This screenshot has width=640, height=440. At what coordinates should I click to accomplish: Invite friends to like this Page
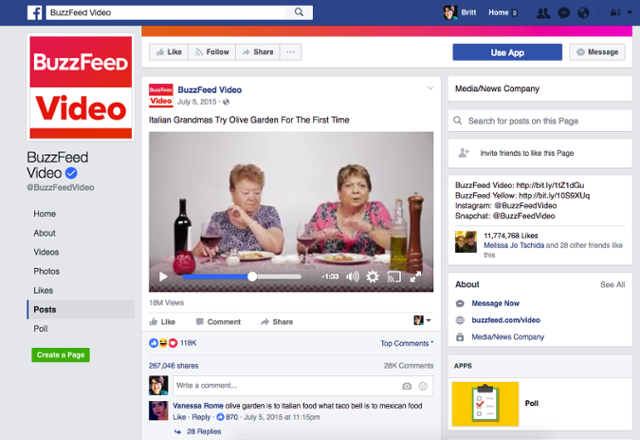[540, 153]
